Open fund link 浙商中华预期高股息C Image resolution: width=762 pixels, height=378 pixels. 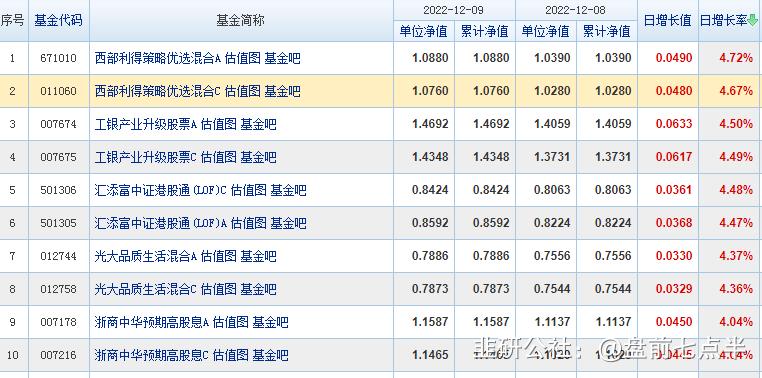pyautogui.click(x=152, y=355)
